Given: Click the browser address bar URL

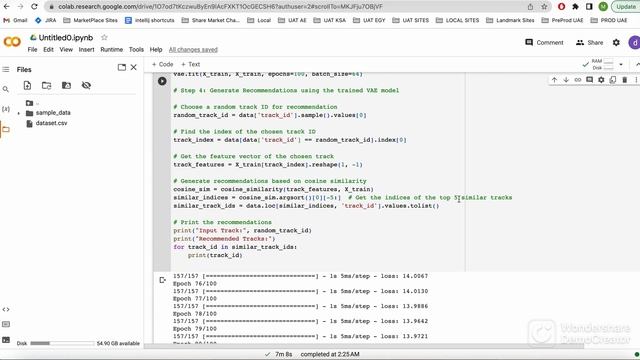Looking at the screenshot, I should coord(220,7).
